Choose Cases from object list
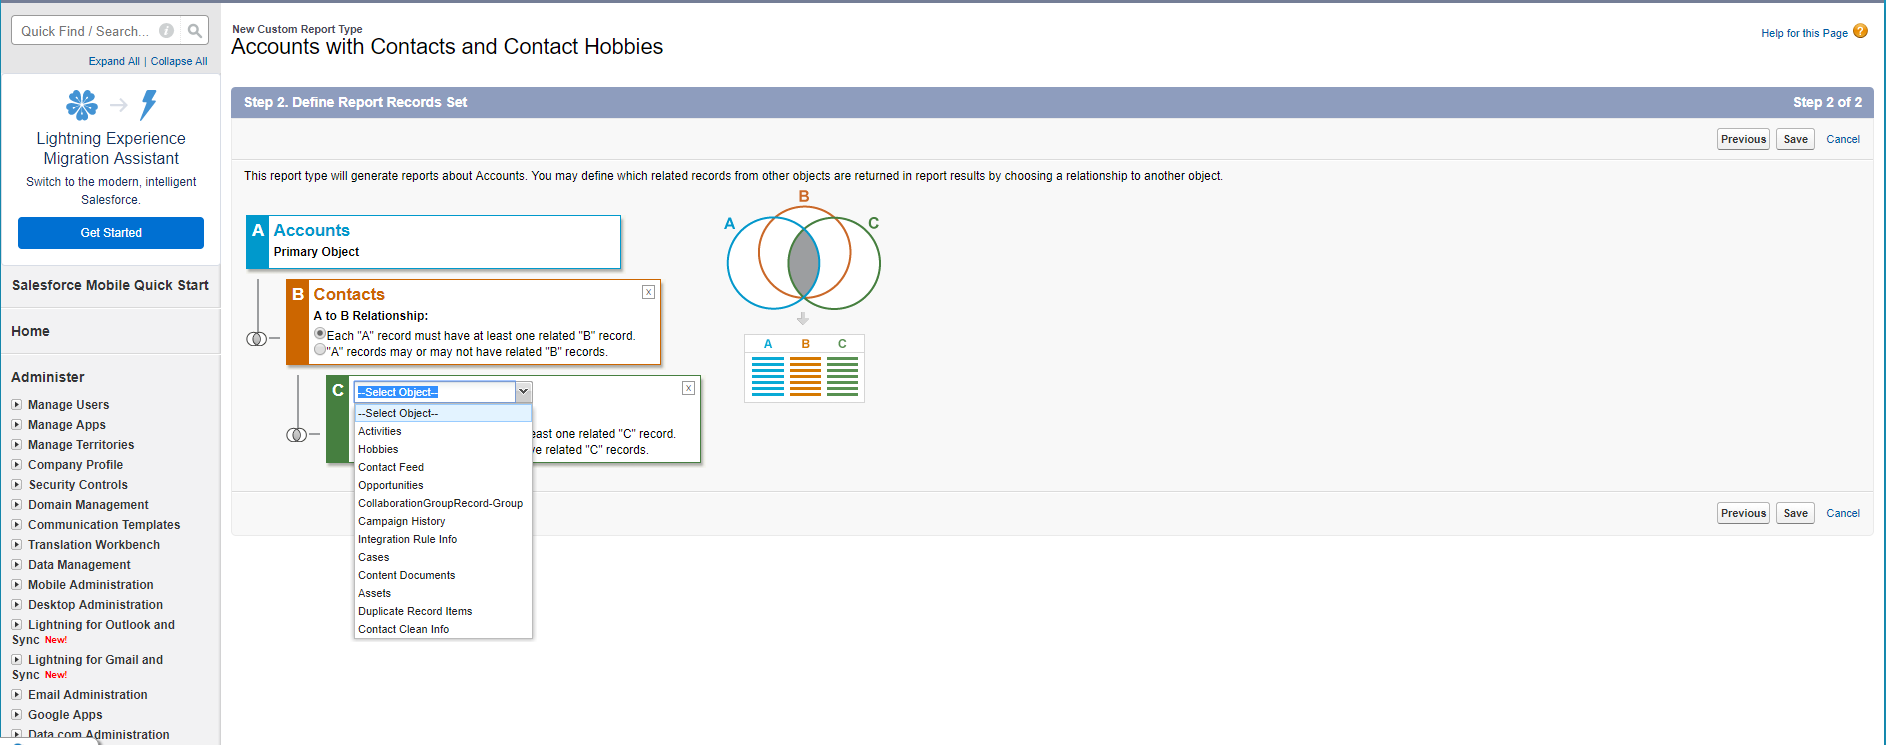This screenshot has height=745, width=1886. [x=443, y=557]
